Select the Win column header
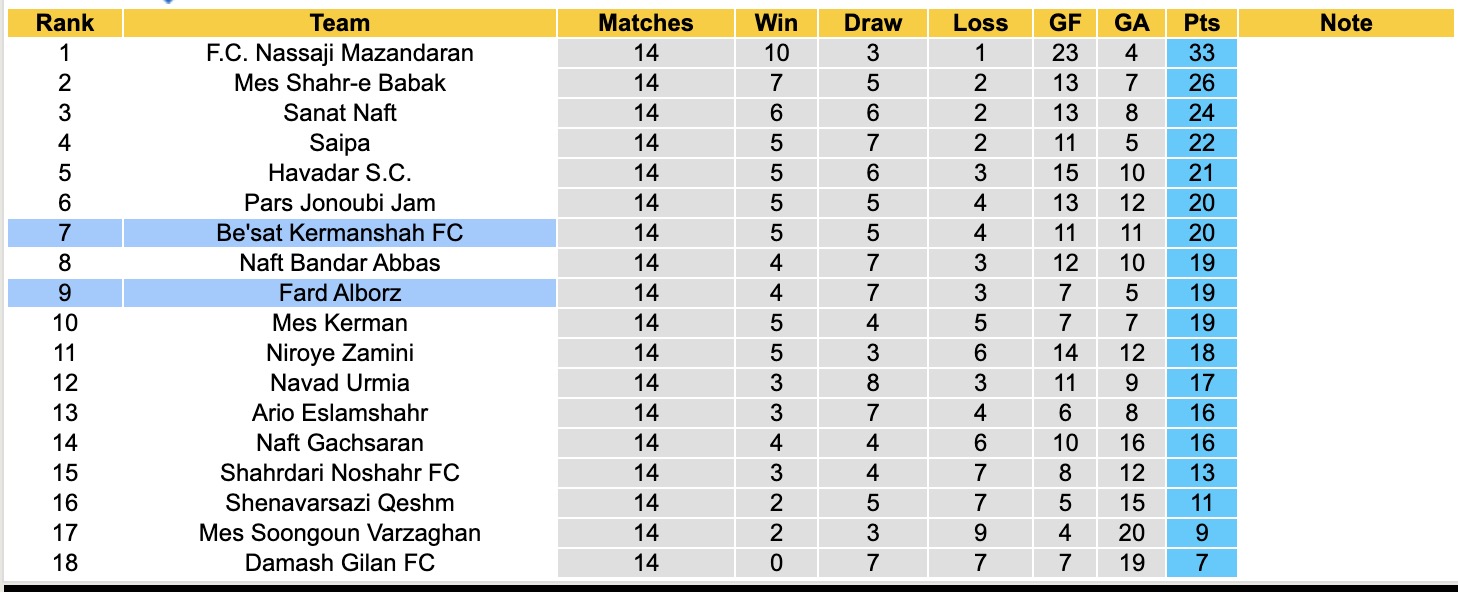Screen dimensions: 1458x592 [x=776, y=23]
